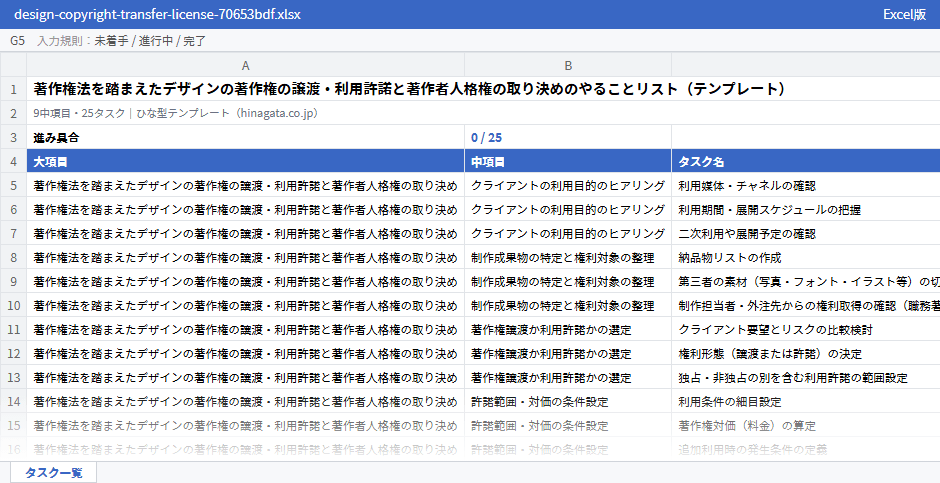Click 著作権譲渡か利用許諾かの選定 in row 12

click(568, 354)
